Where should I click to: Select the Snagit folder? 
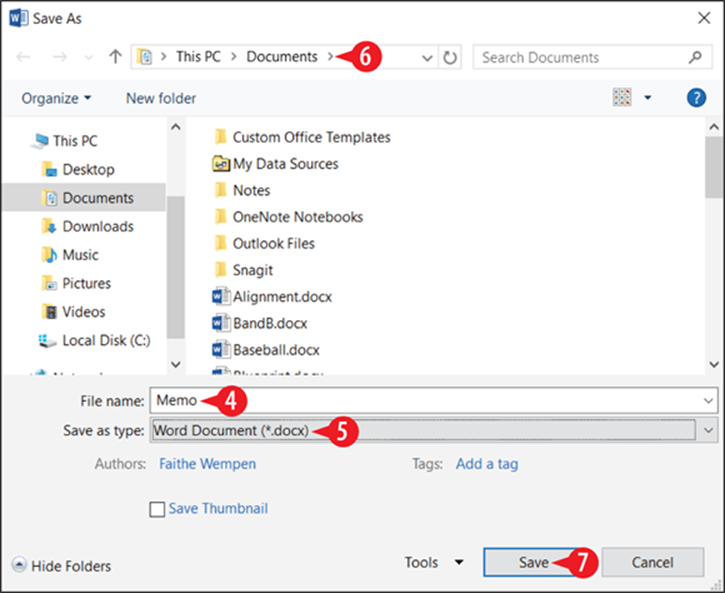244,270
